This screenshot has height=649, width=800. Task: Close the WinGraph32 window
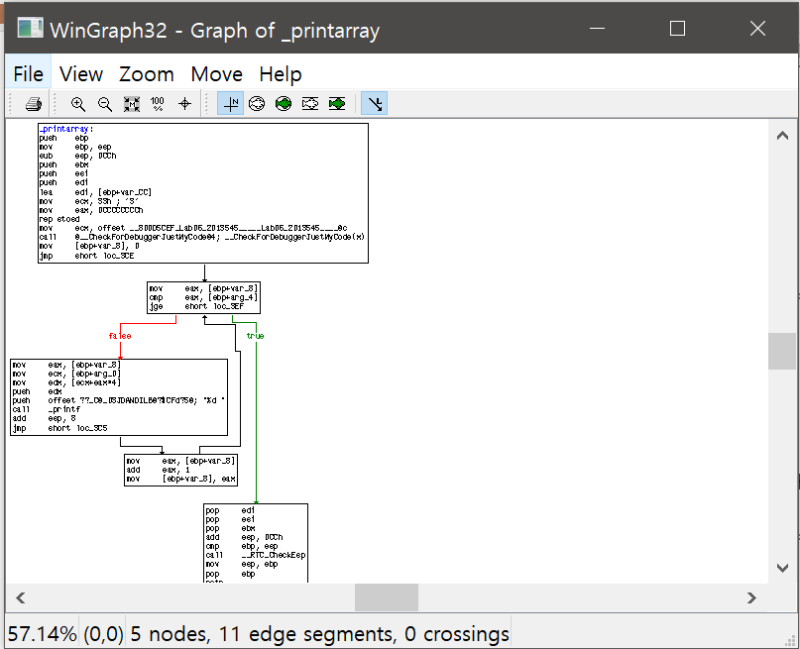click(758, 29)
